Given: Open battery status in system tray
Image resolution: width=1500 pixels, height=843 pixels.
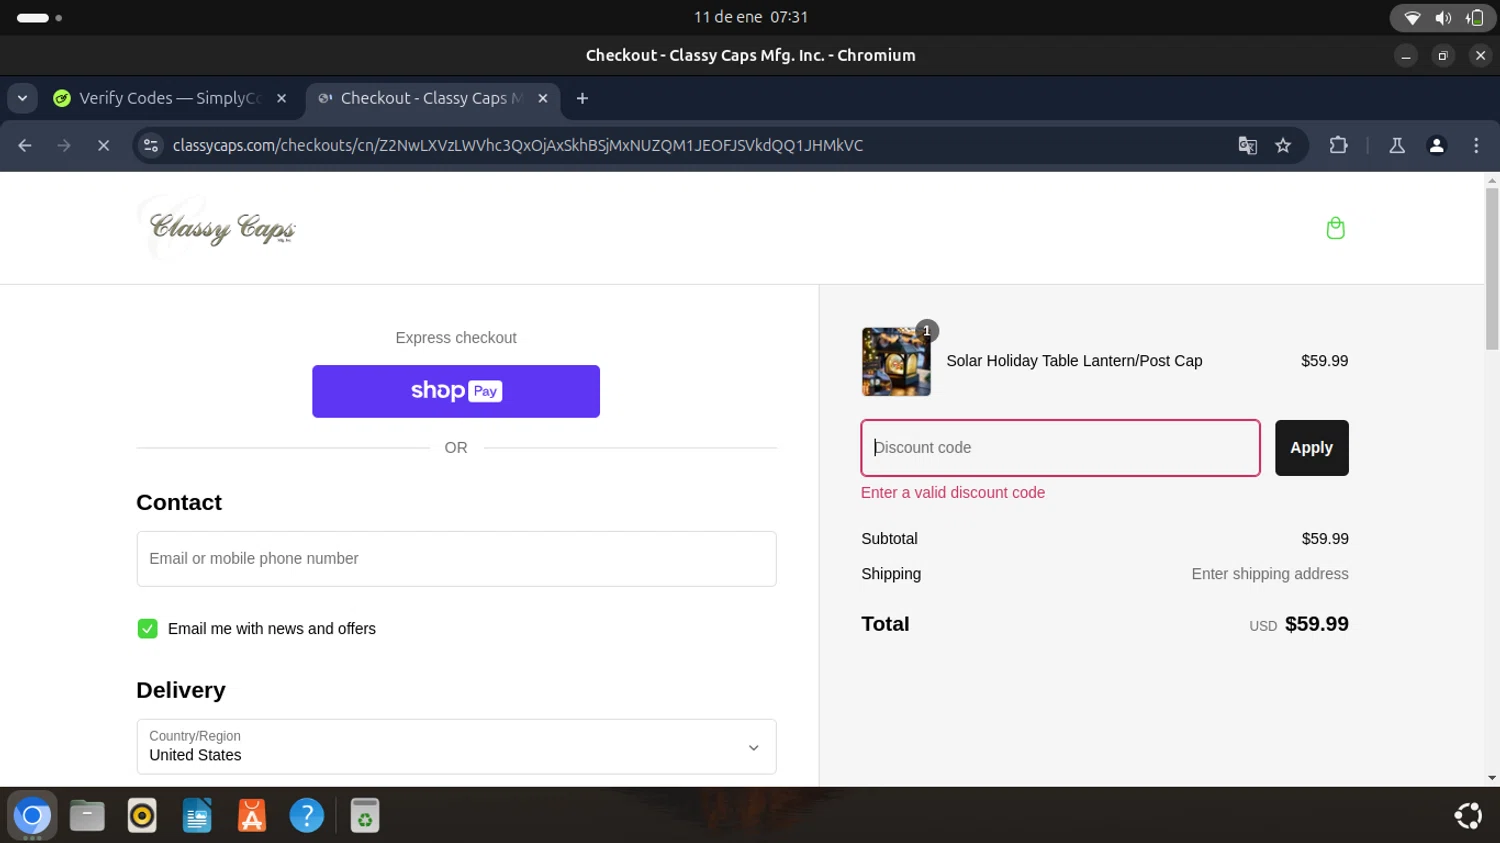Looking at the screenshot, I should [x=1474, y=18].
